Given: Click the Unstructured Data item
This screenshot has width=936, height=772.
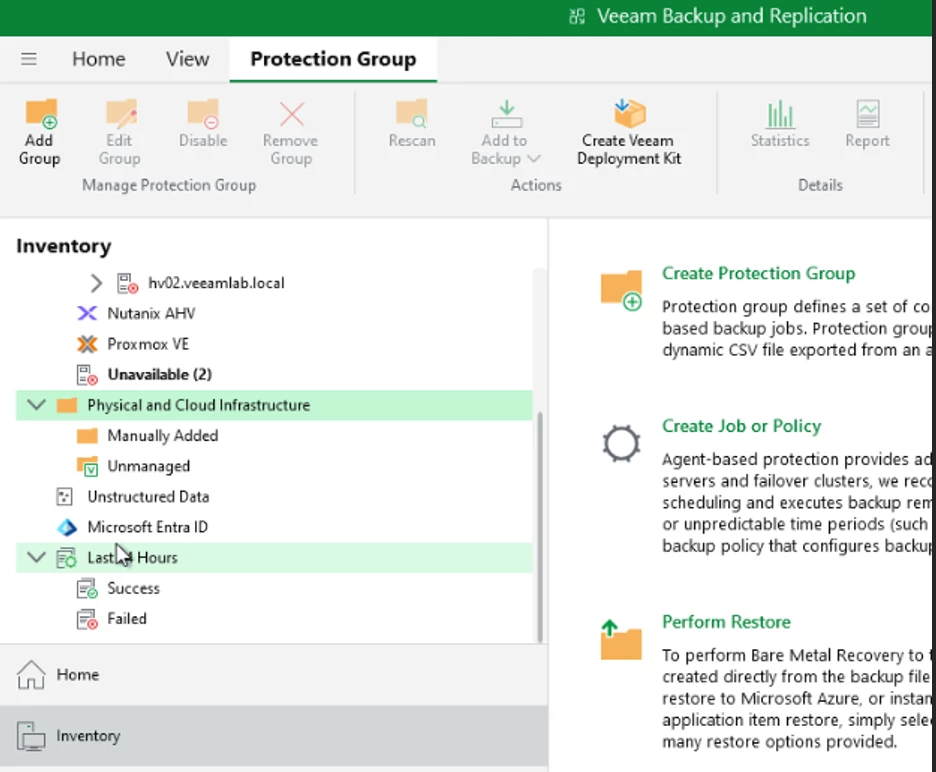Looking at the screenshot, I should coord(147,496).
